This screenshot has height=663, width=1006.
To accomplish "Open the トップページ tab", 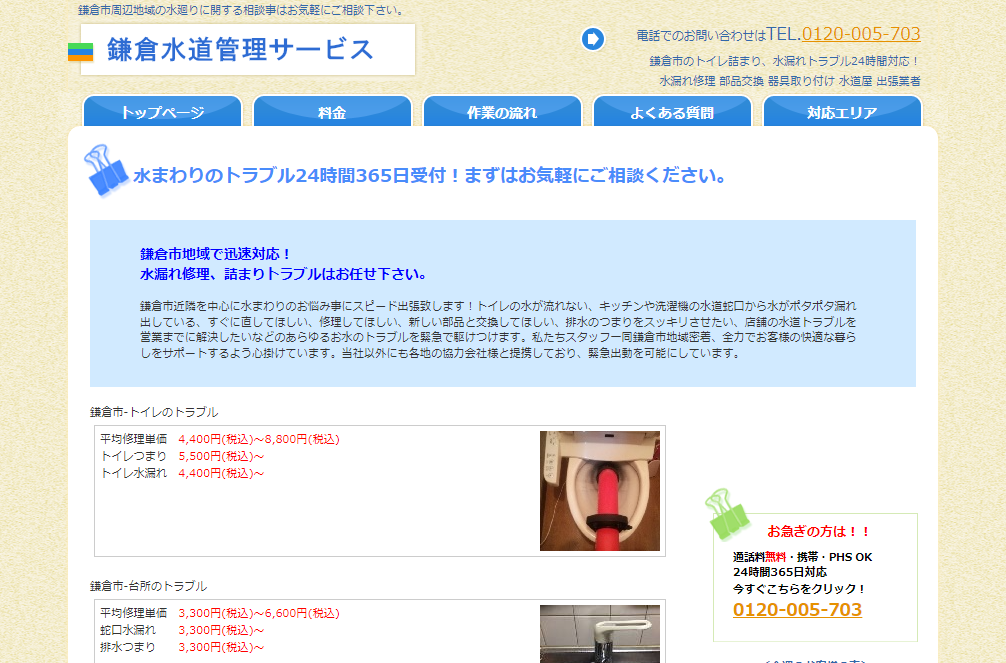I will click(162, 112).
